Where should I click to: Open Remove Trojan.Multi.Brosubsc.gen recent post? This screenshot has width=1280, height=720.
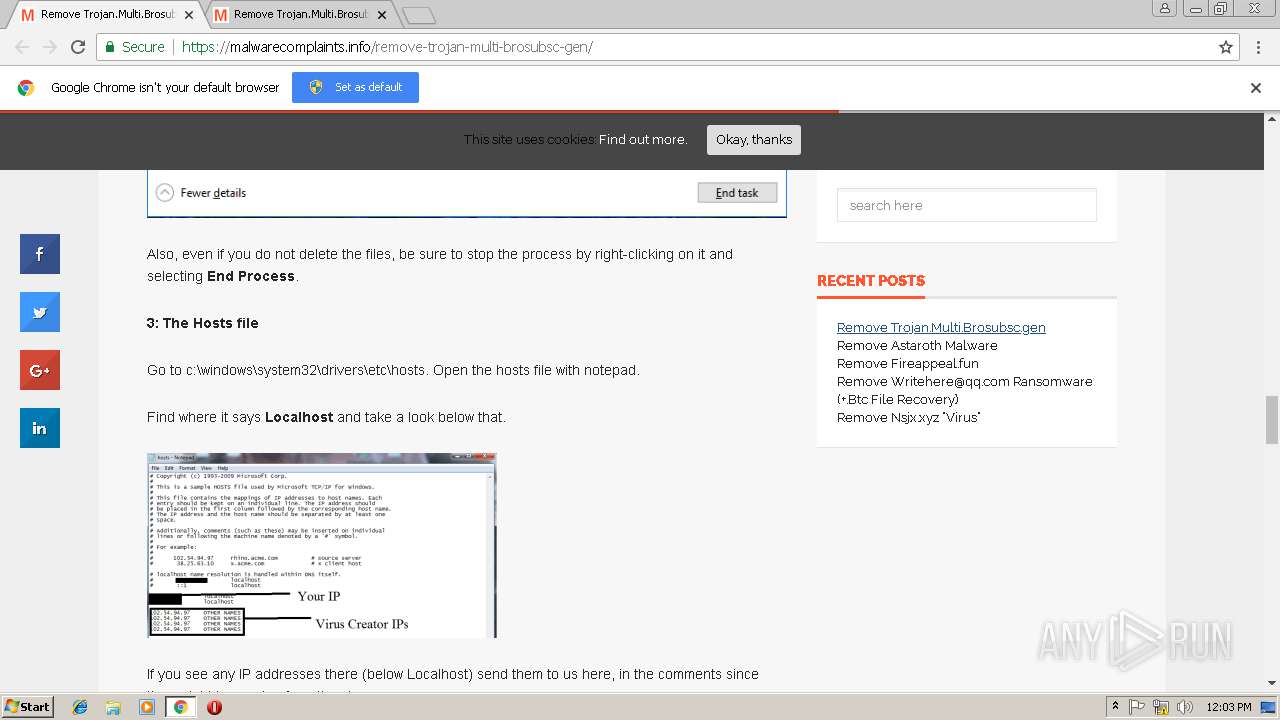pyautogui.click(x=941, y=328)
